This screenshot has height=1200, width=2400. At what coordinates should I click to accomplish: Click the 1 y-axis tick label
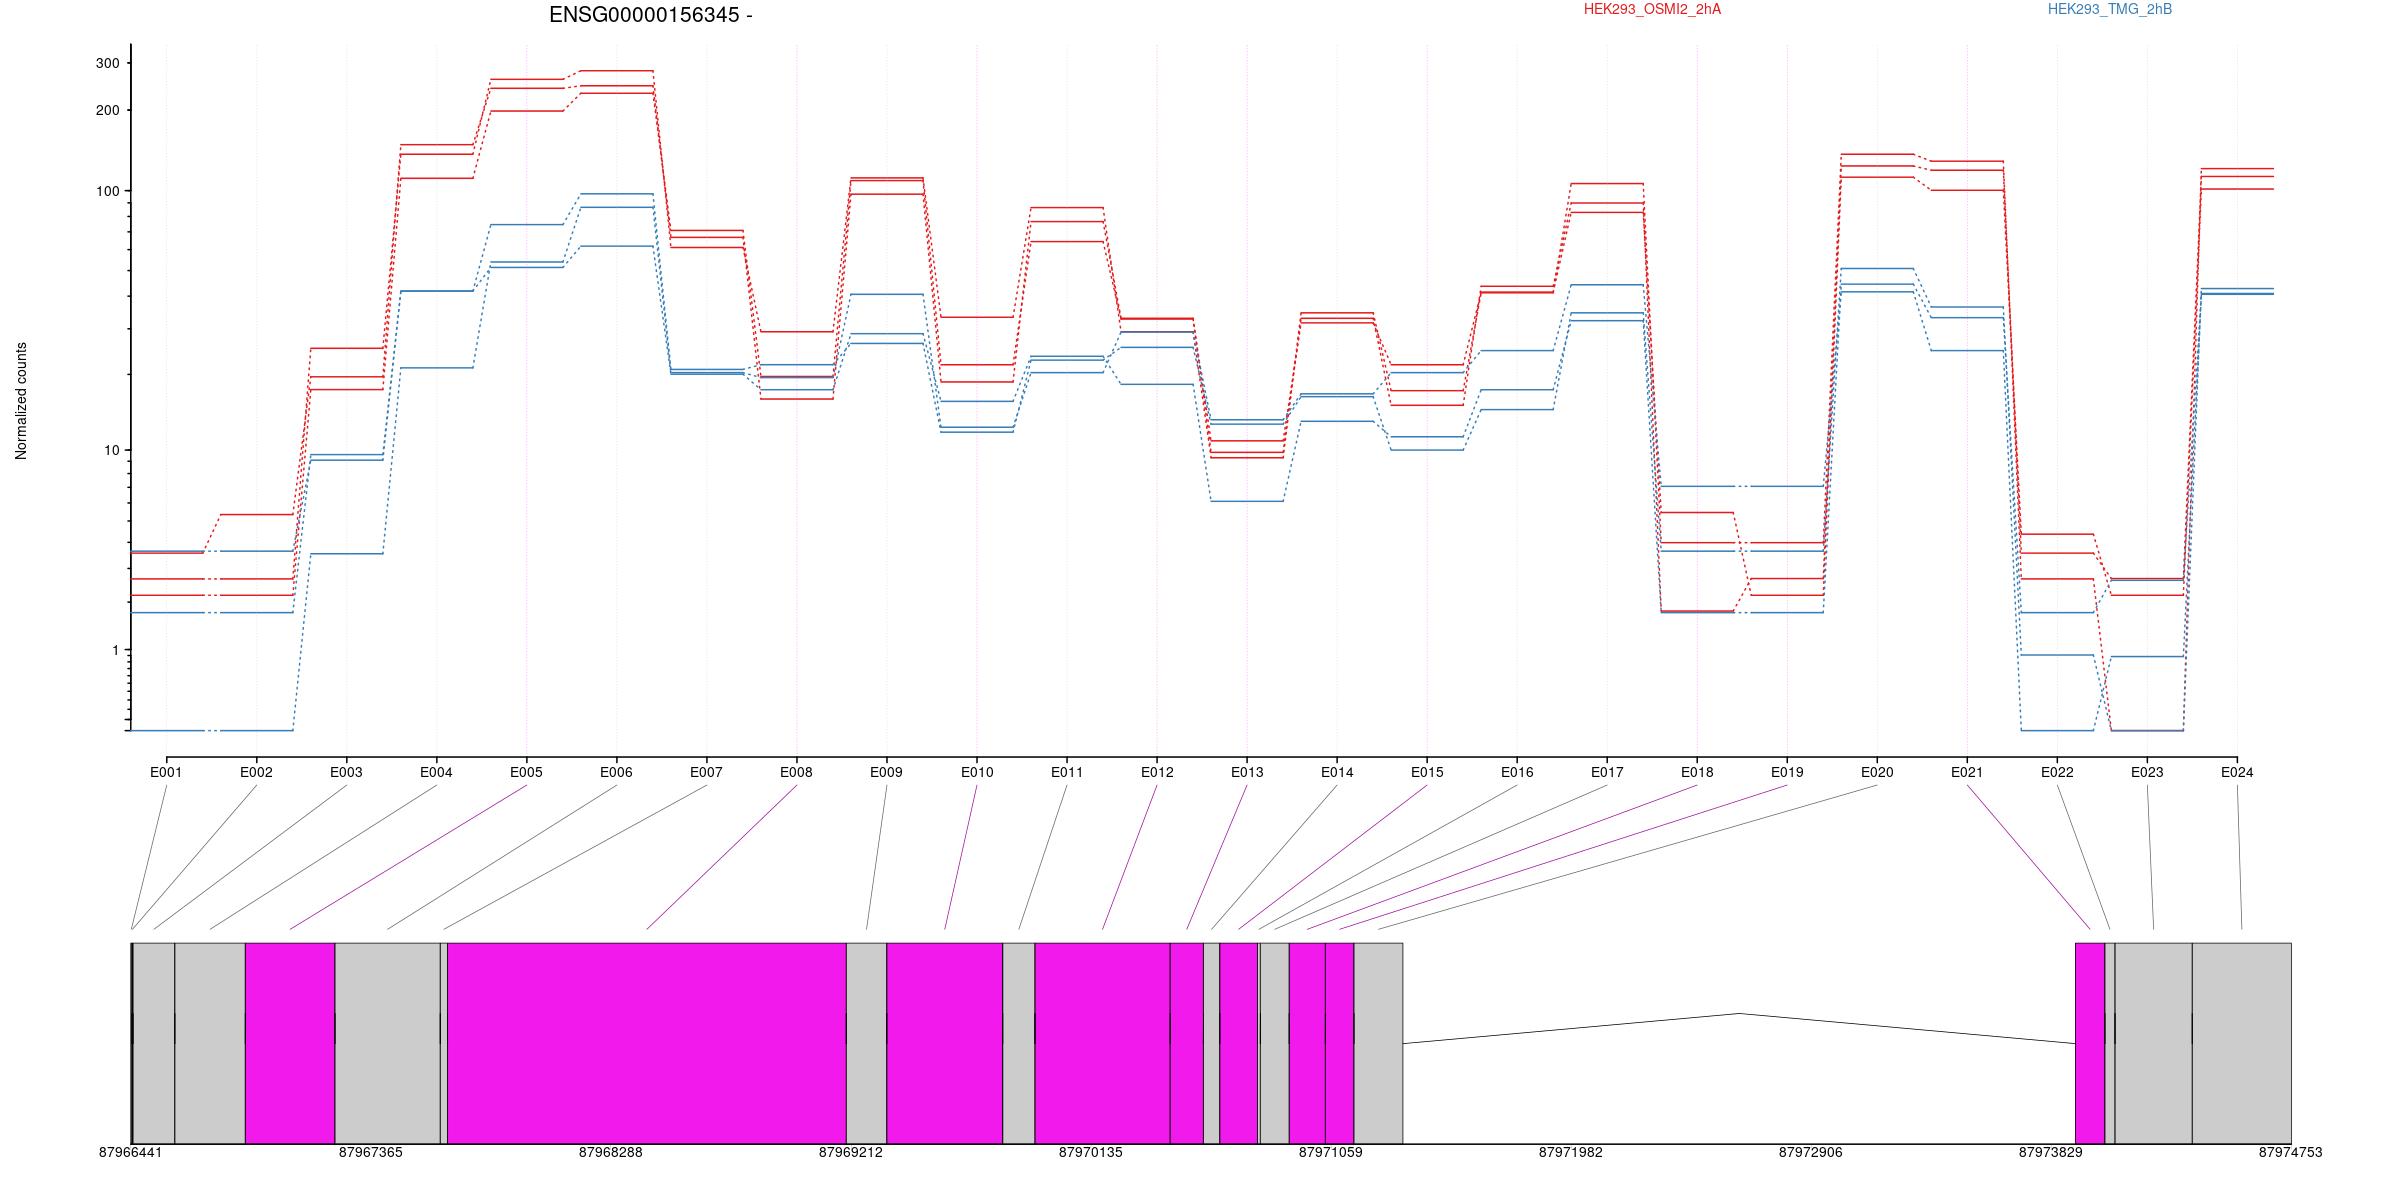115,650
